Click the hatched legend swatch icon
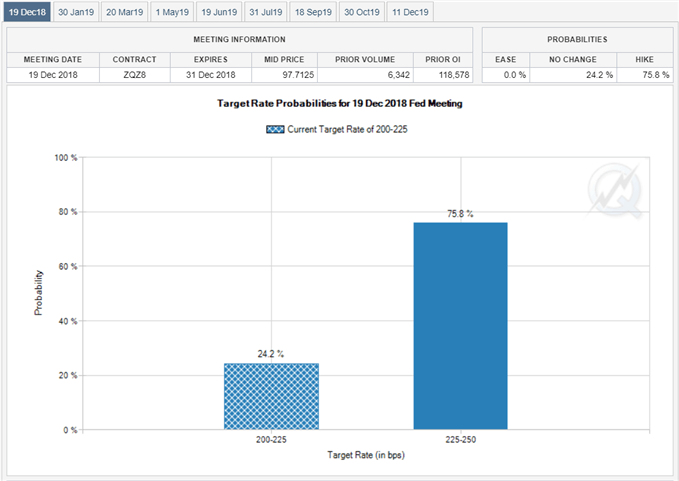The width and height of the screenshot is (679, 481). [x=275, y=129]
